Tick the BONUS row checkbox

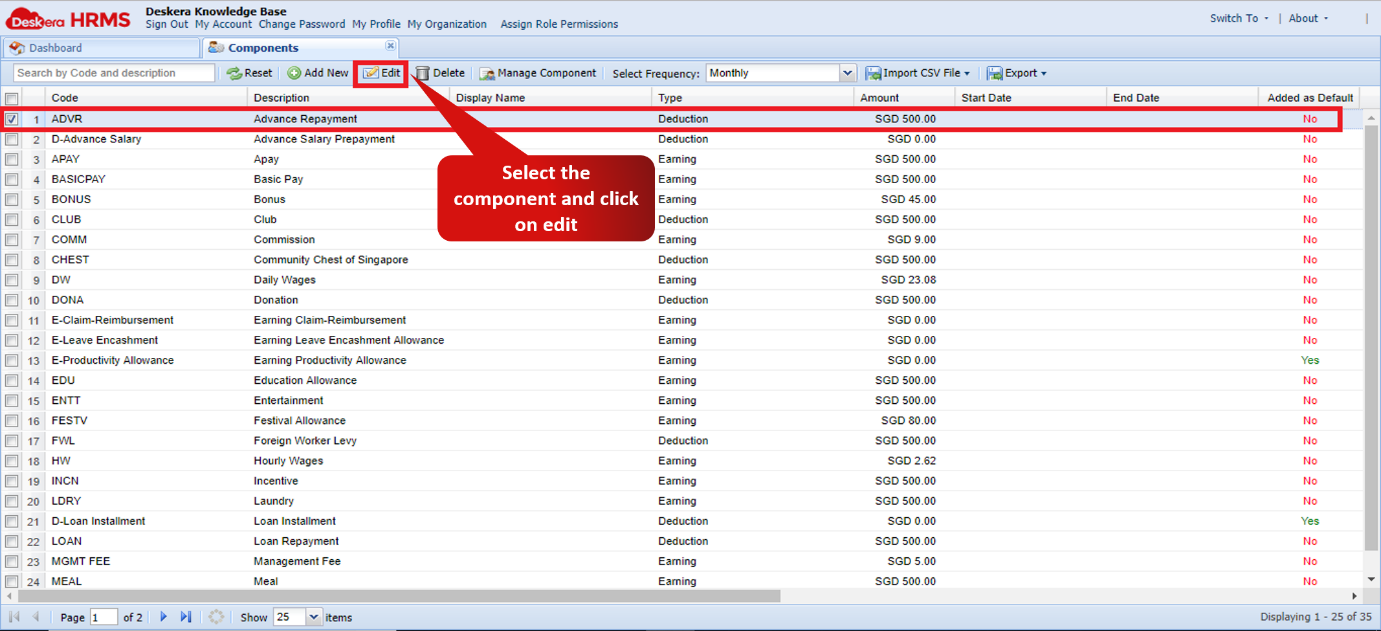11,199
